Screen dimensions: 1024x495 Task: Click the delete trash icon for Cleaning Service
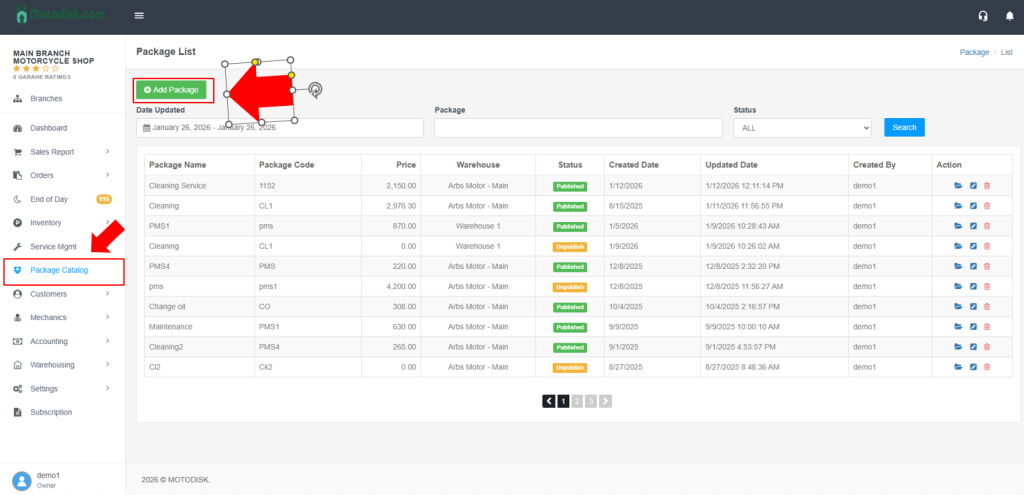click(x=987, y=186)
